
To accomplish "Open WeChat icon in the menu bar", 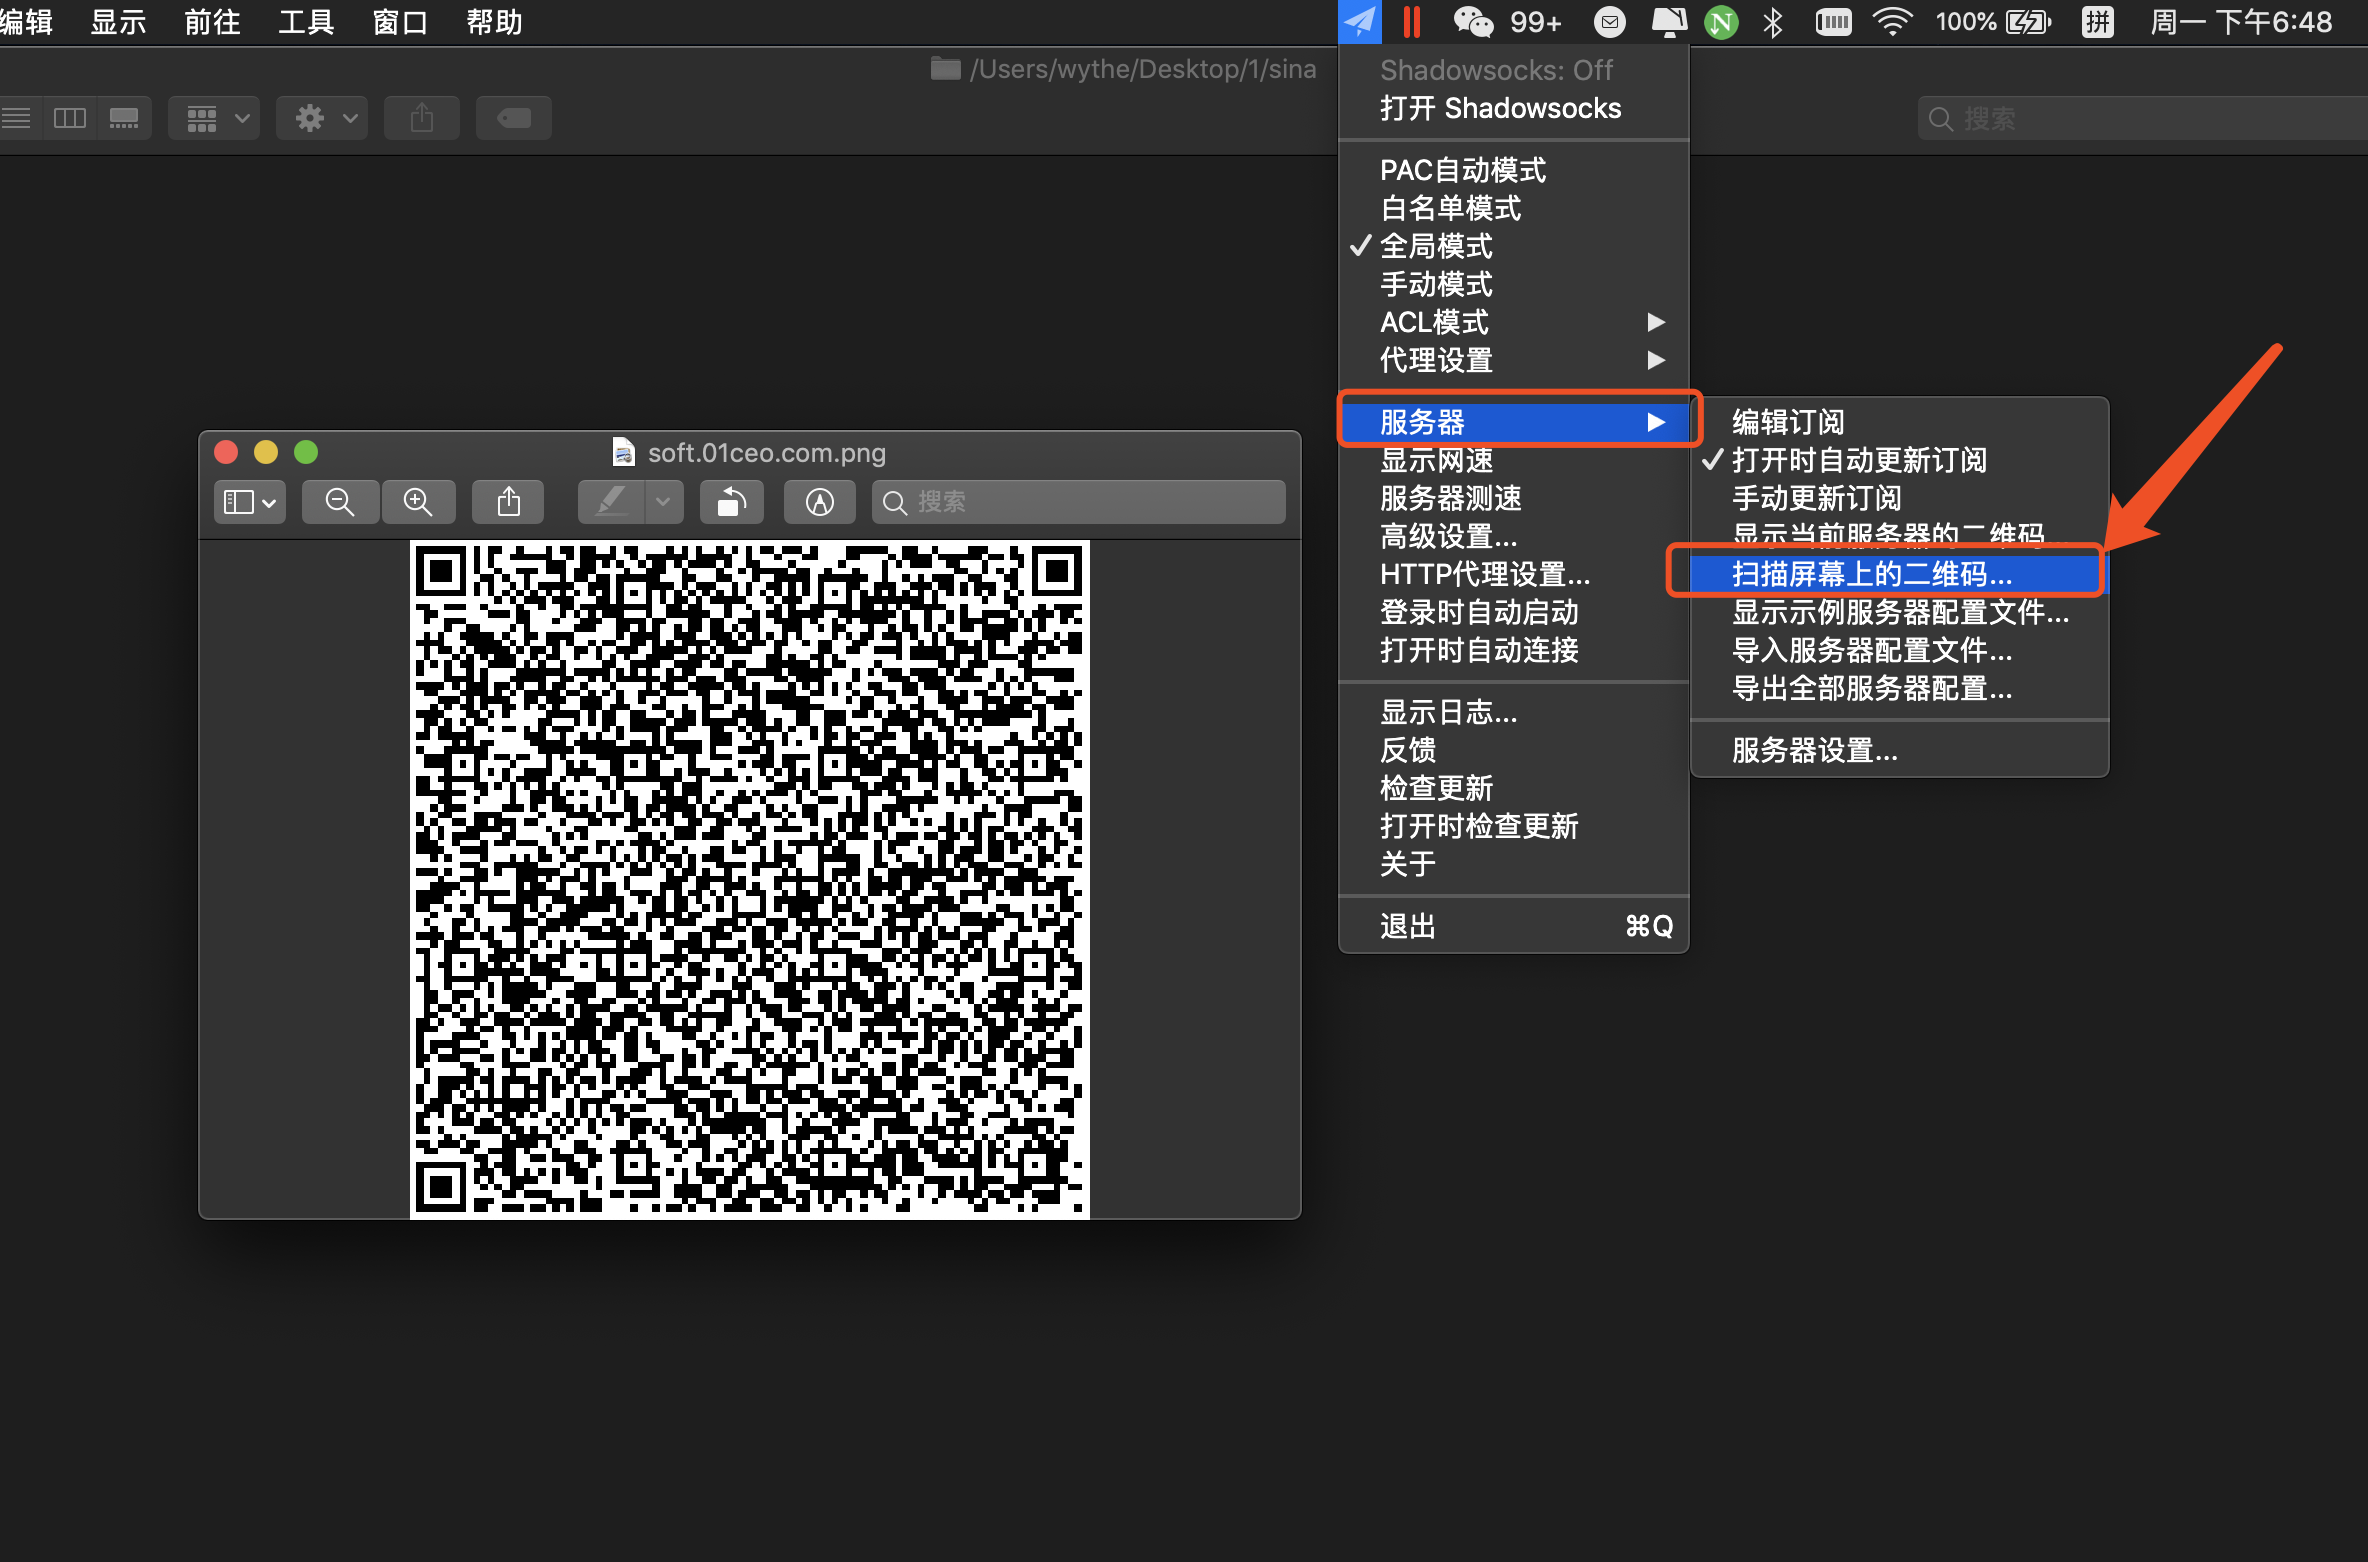I will click(x=1472, y=21).
